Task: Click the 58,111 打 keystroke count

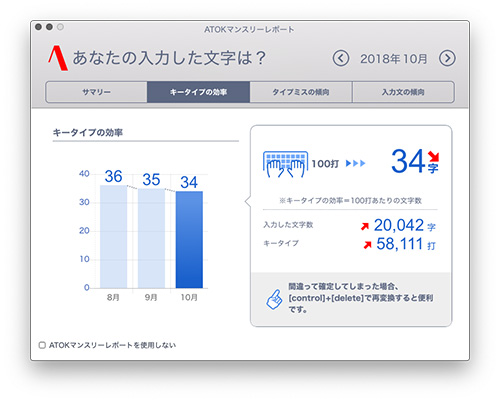Action: [406, 244]
